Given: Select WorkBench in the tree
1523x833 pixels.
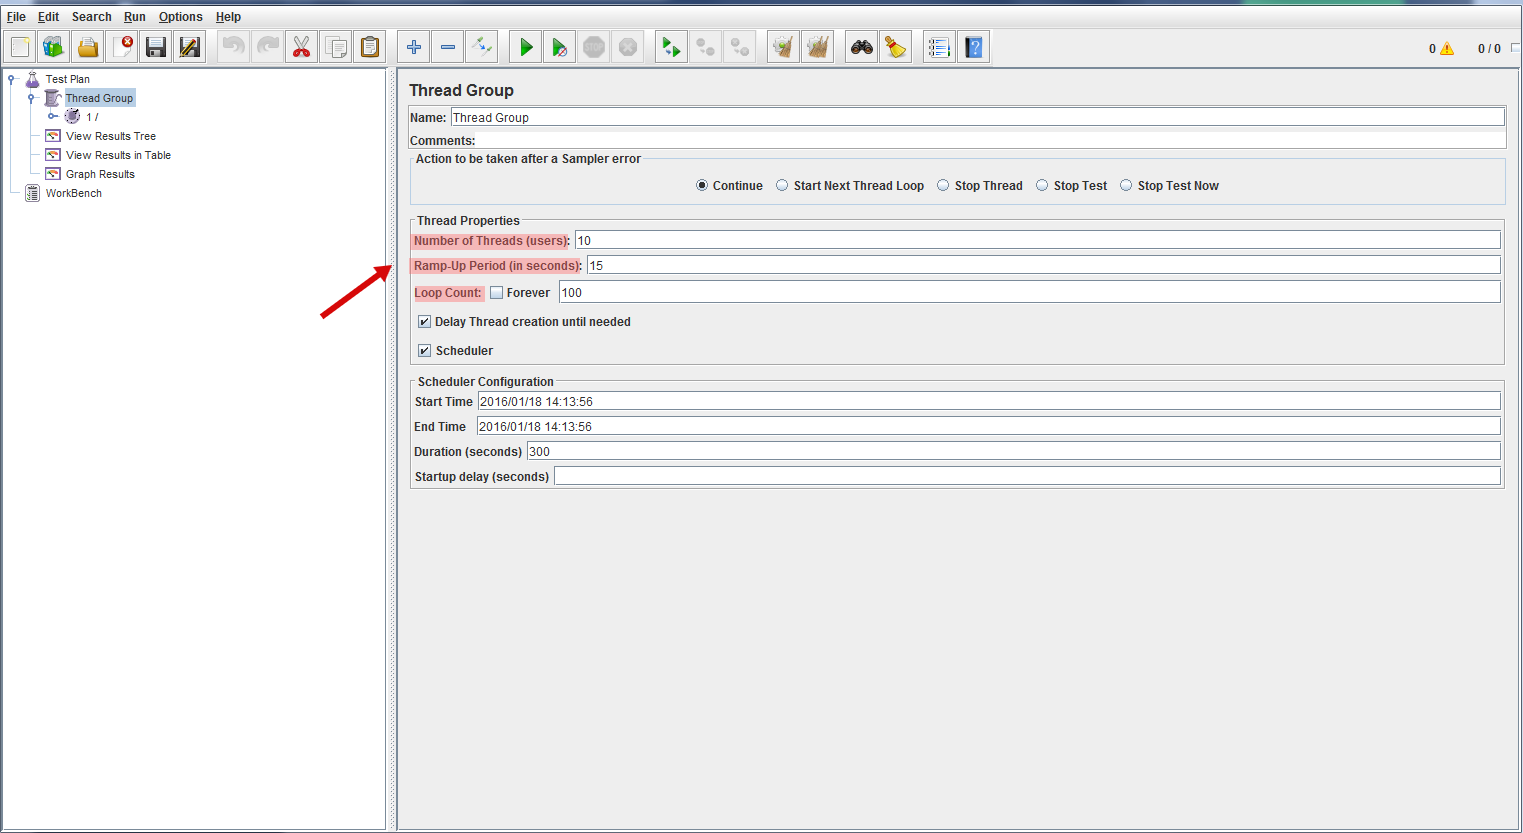Looking at the screenshot, I should (x=73, y=193).
